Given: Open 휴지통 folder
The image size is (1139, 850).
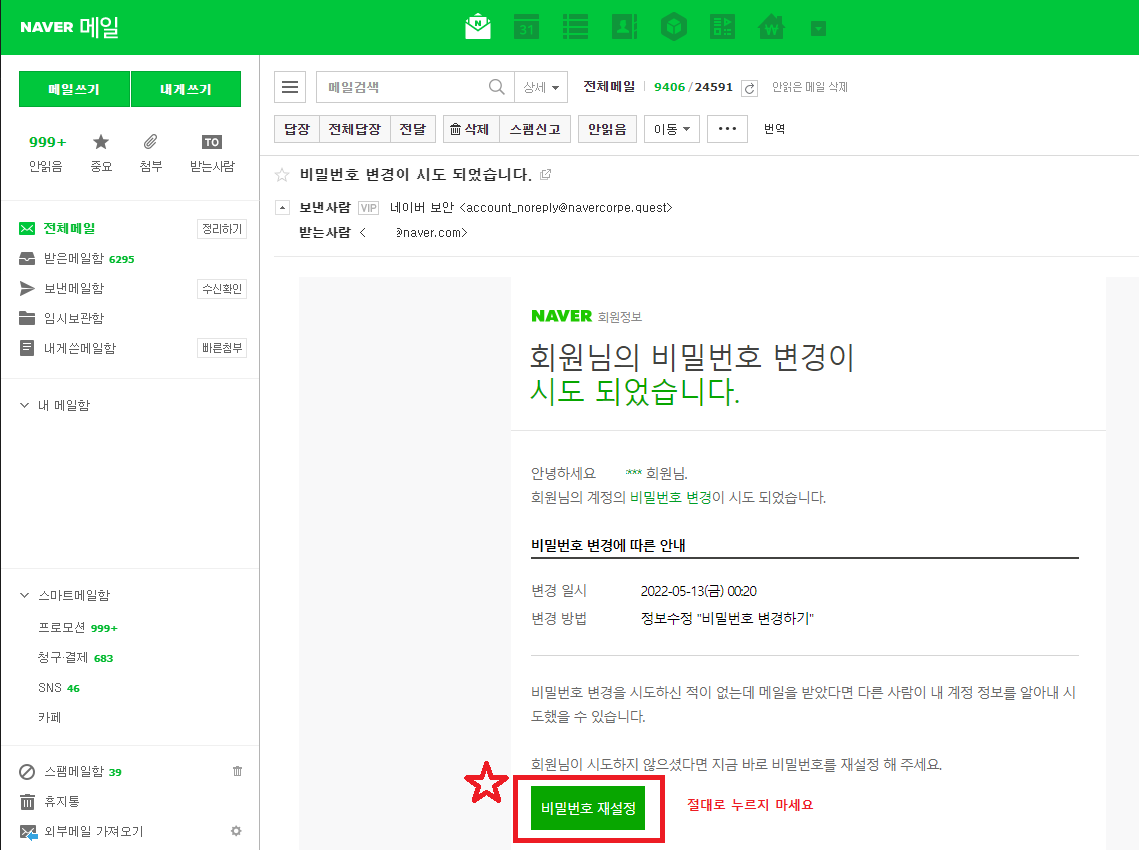Looking at the screenshot, I should coord(62,801).
